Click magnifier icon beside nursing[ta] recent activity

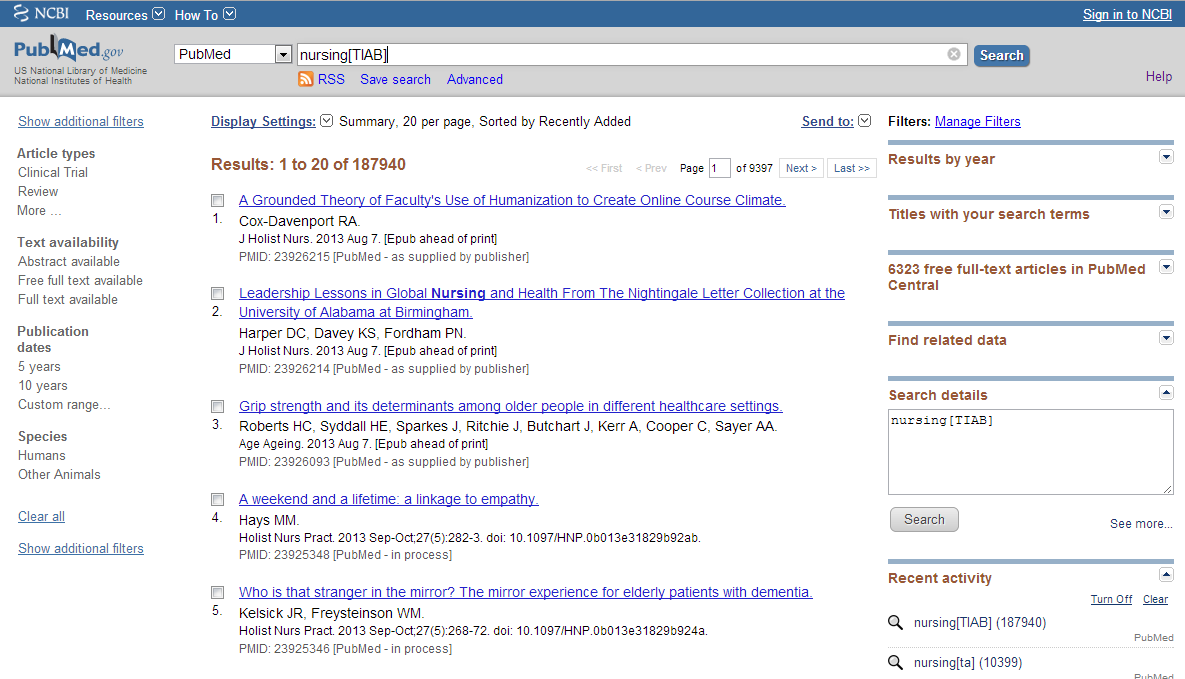896,662
